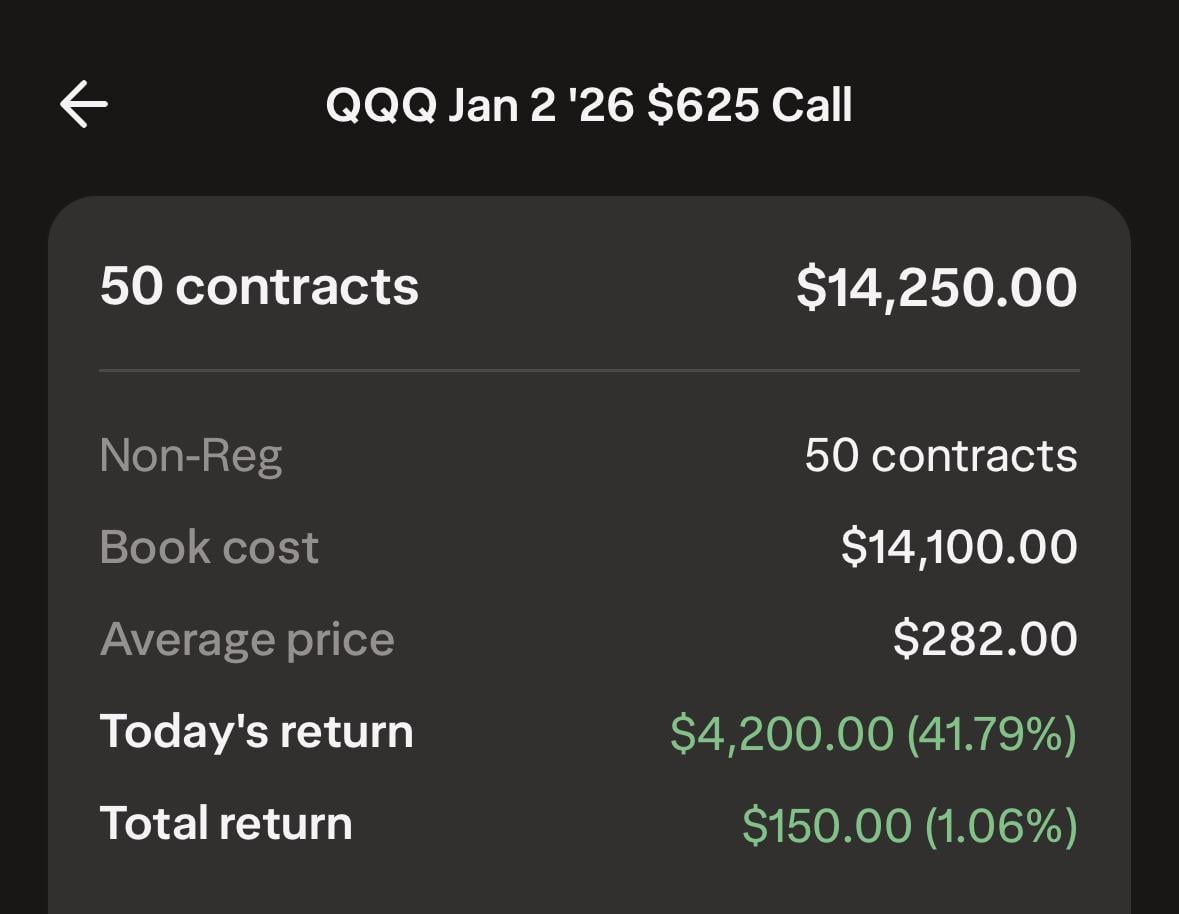Click the QQQ Jan 2 '26 $625 Call title

coord(589,106)
